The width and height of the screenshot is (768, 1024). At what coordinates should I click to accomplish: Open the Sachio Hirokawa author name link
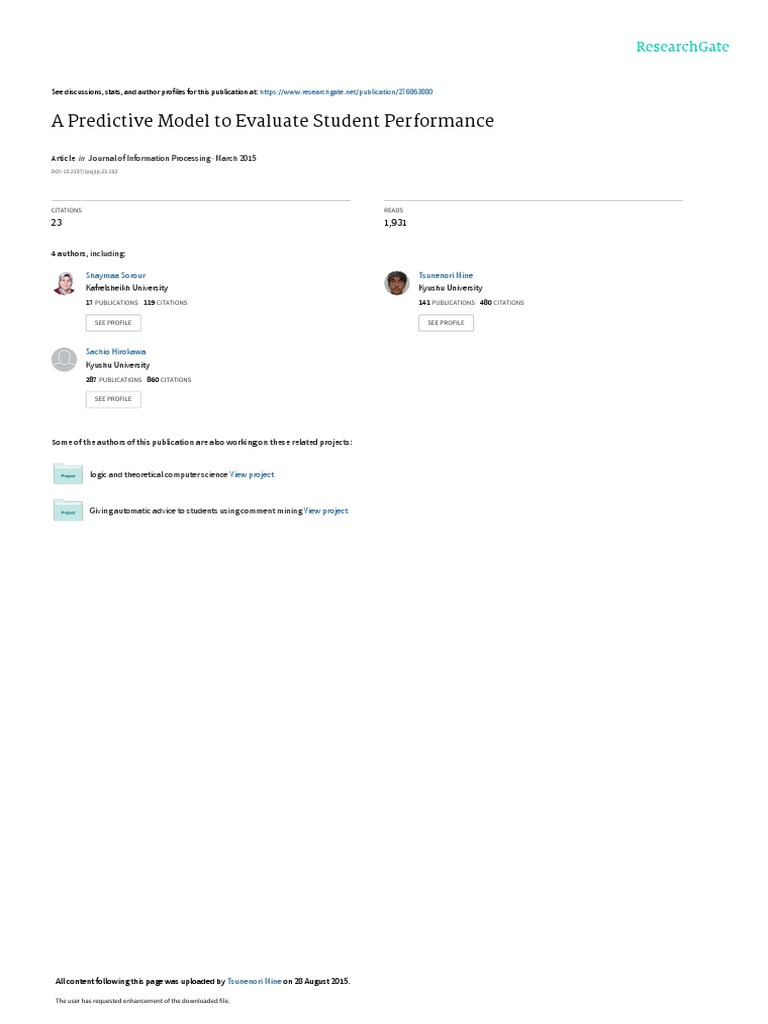coord(116,351)
